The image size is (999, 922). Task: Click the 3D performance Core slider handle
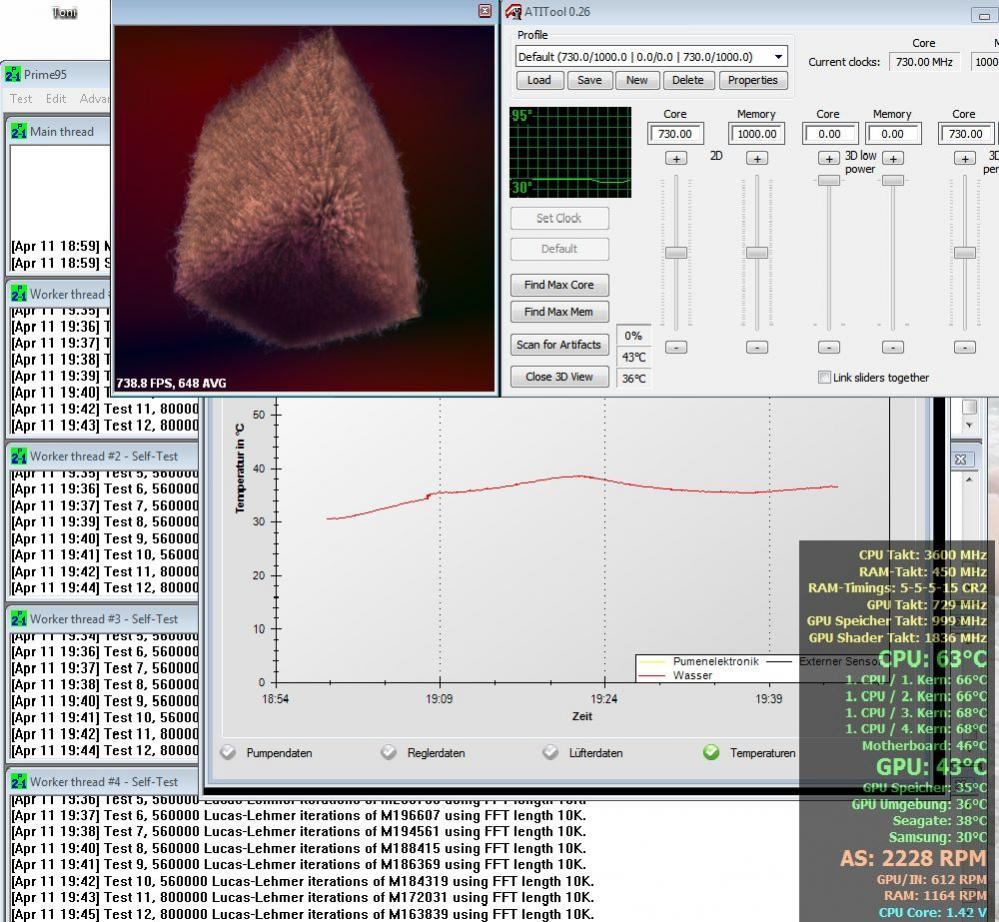pos(965,253)
